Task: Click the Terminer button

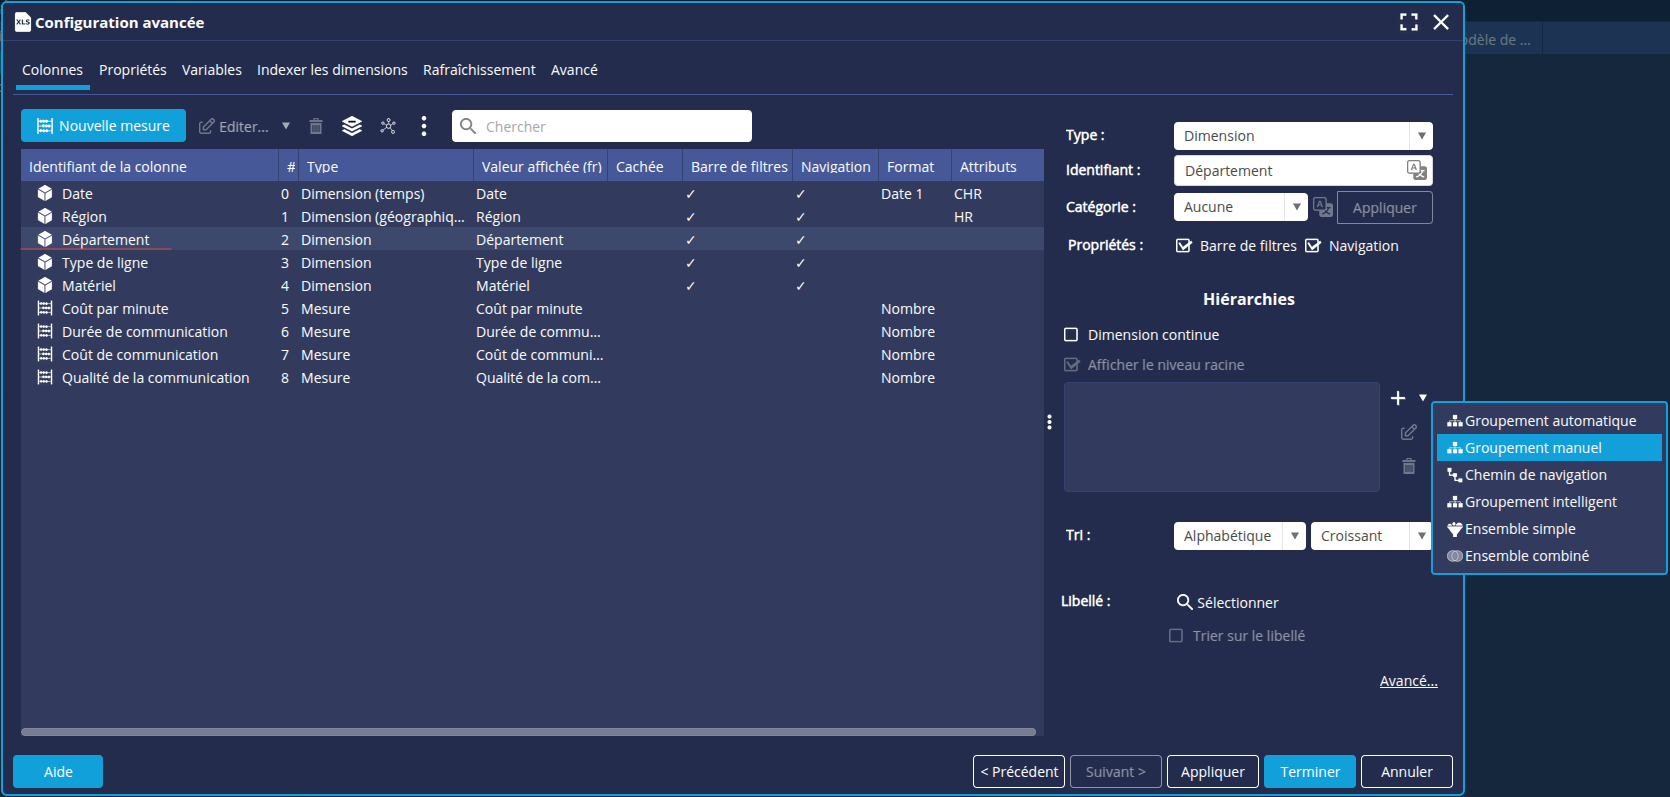Action: pos(1310,772)
